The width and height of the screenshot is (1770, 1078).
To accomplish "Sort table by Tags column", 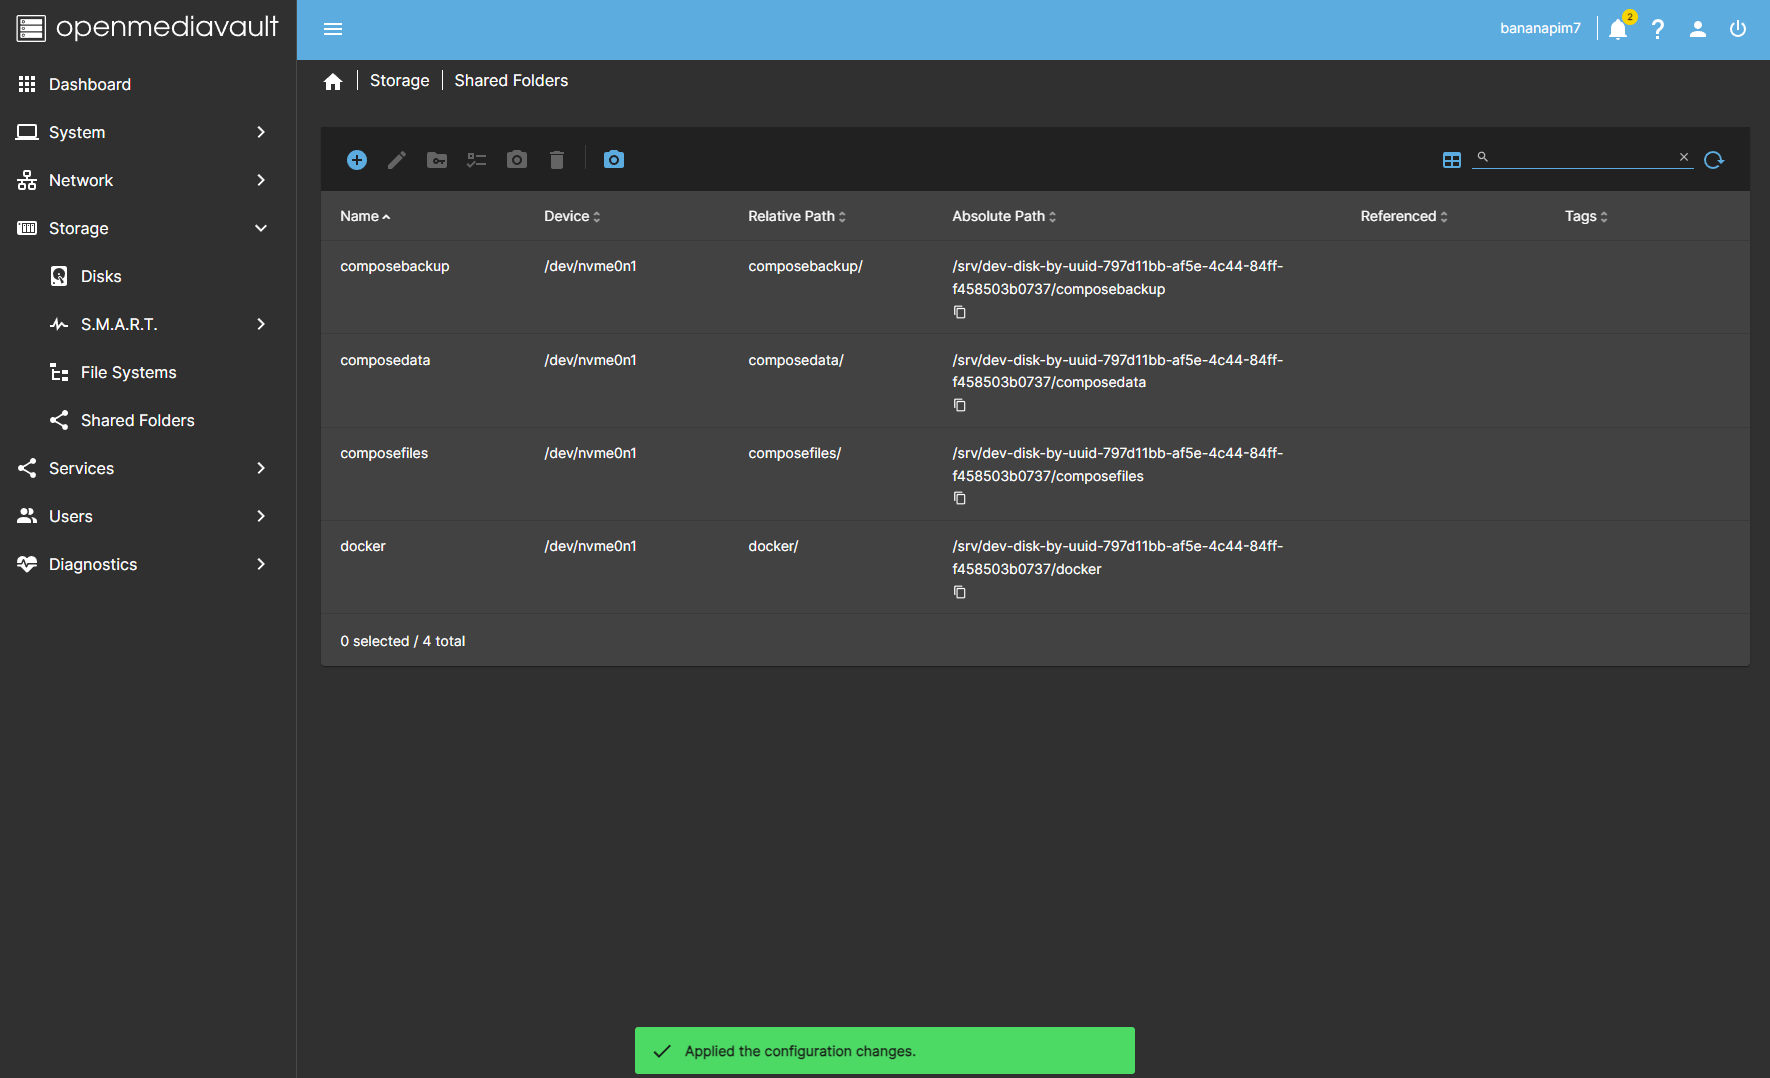I will click(1586, 216).
